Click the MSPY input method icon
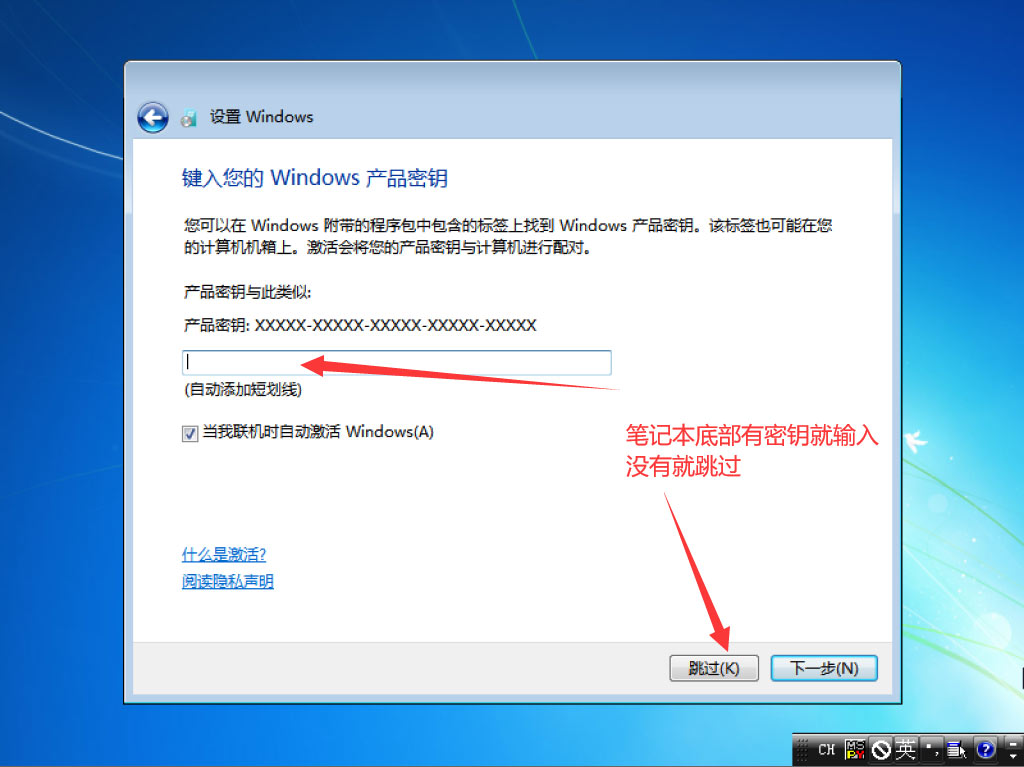Viewport: 1024px width, 767px height. (855, 749)
